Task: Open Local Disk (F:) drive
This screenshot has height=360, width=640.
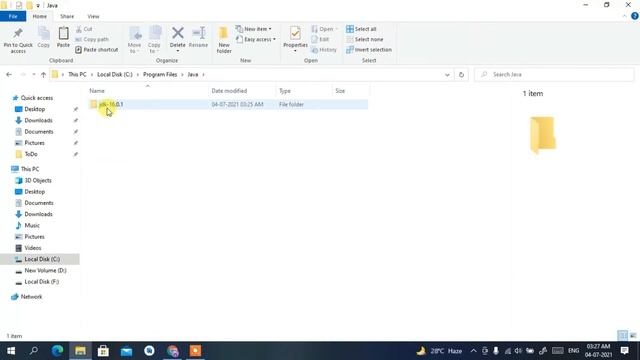Action: [42, 282]
